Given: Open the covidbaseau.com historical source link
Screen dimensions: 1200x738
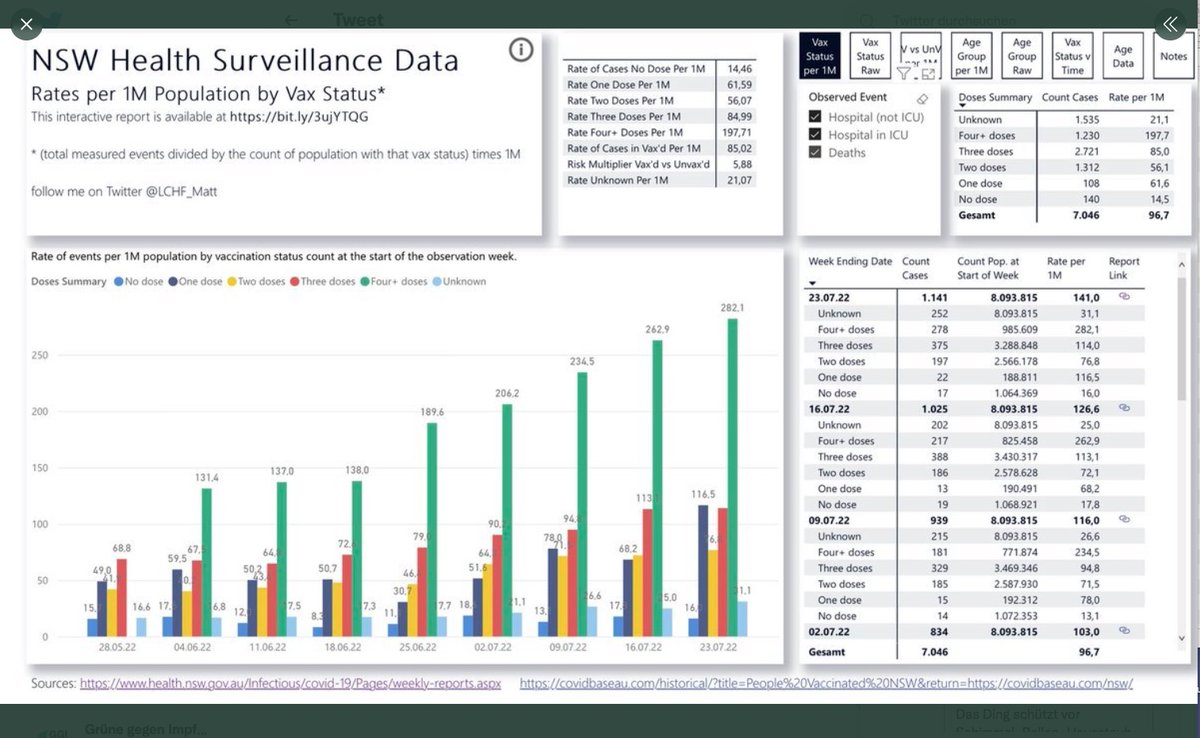Looking at the screenshot, I should (826, 684).
